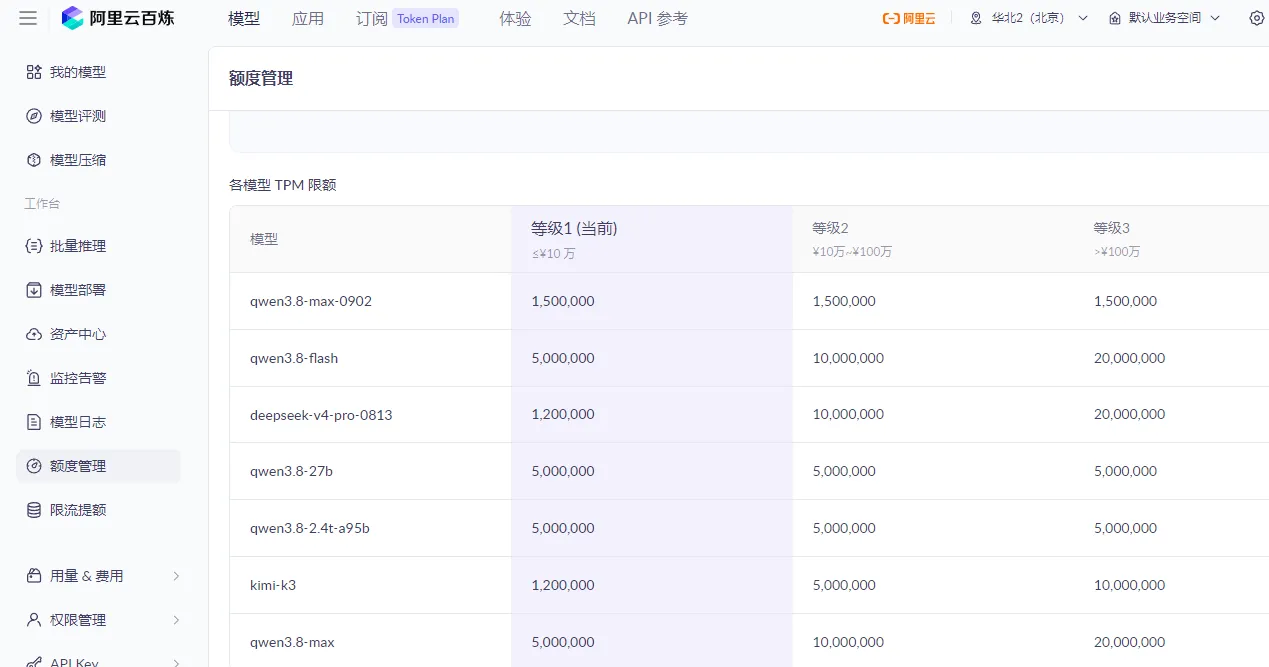
Task: Click the 额度管理 page title
Action: click(261, 78)
